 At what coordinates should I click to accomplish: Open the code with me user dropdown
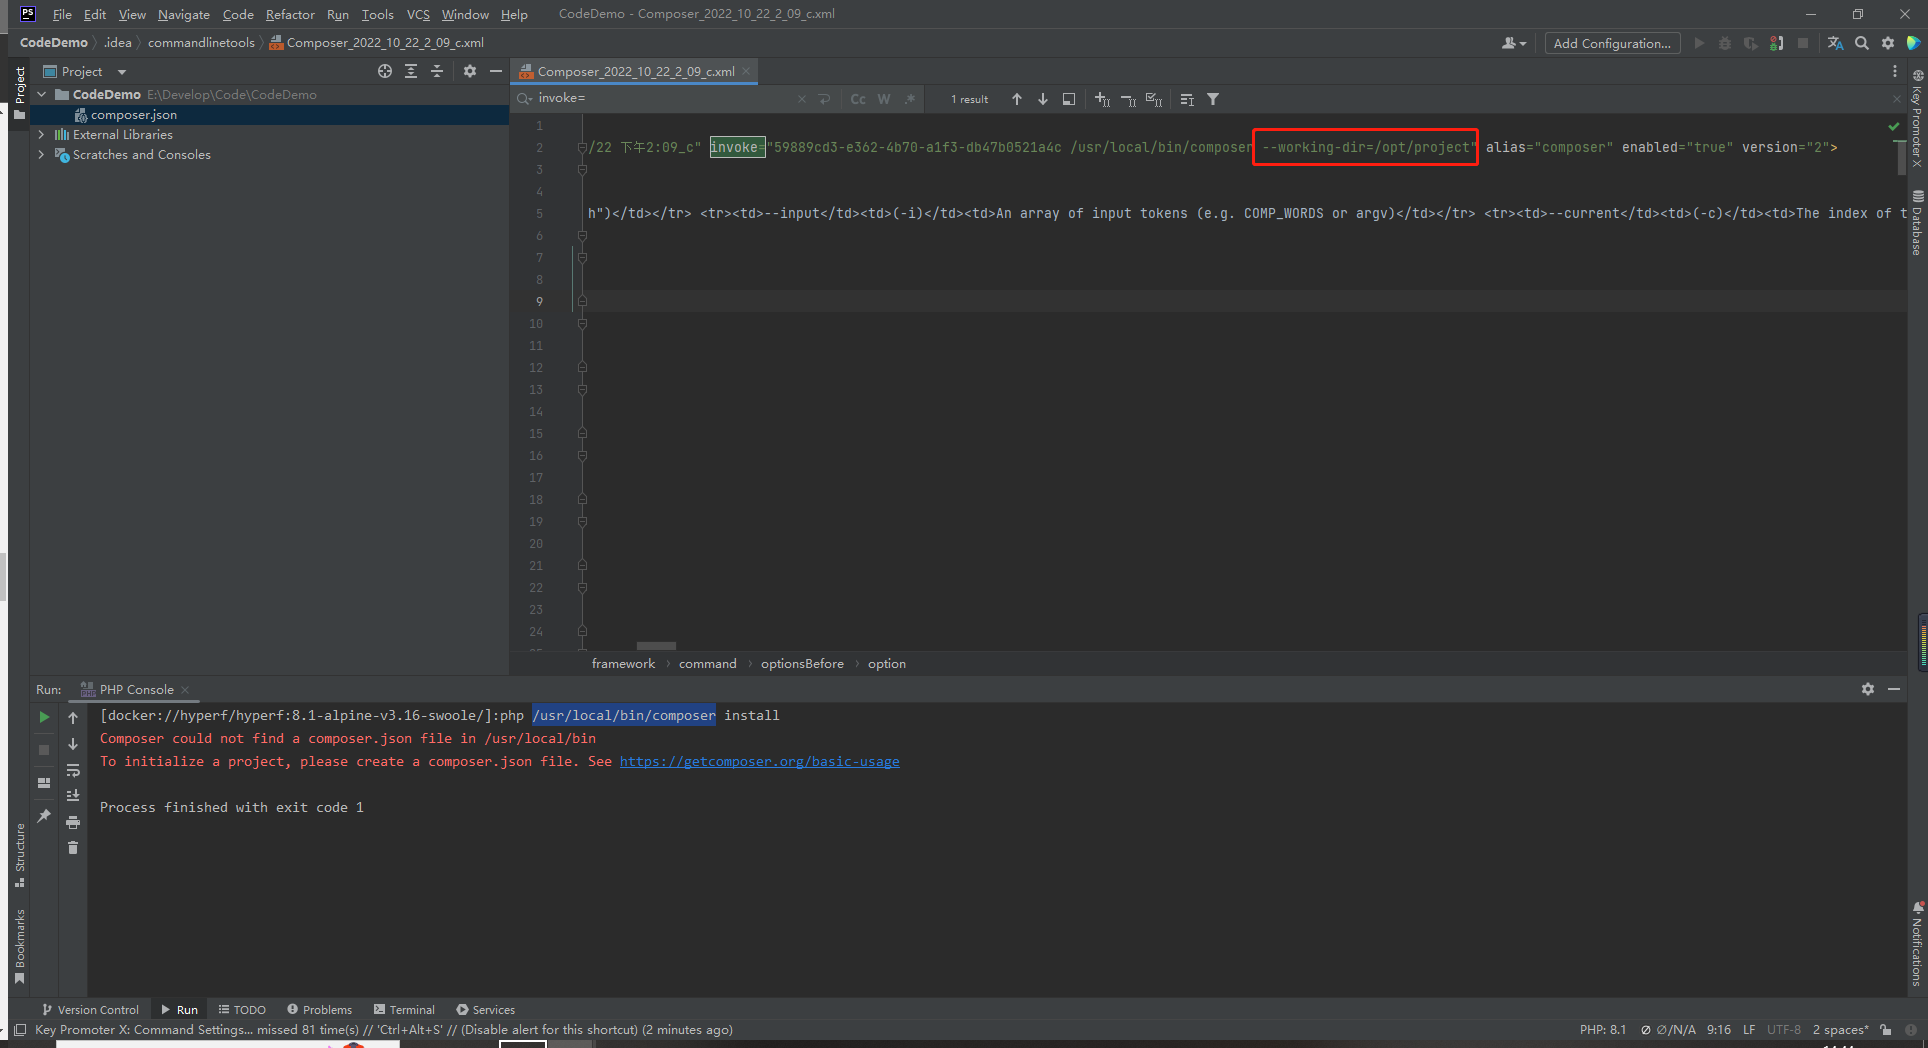coord(1514,43)
